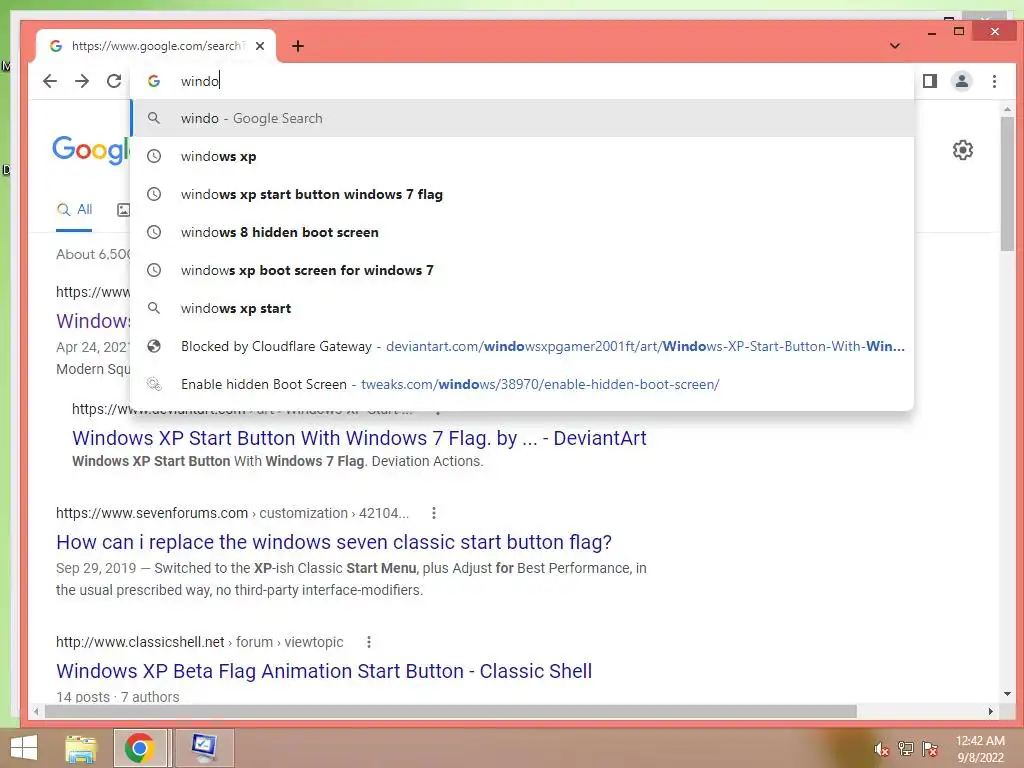Open options dots next to classicshell.net result
The width and height of the screenshot is (1024, 768).
369,642
